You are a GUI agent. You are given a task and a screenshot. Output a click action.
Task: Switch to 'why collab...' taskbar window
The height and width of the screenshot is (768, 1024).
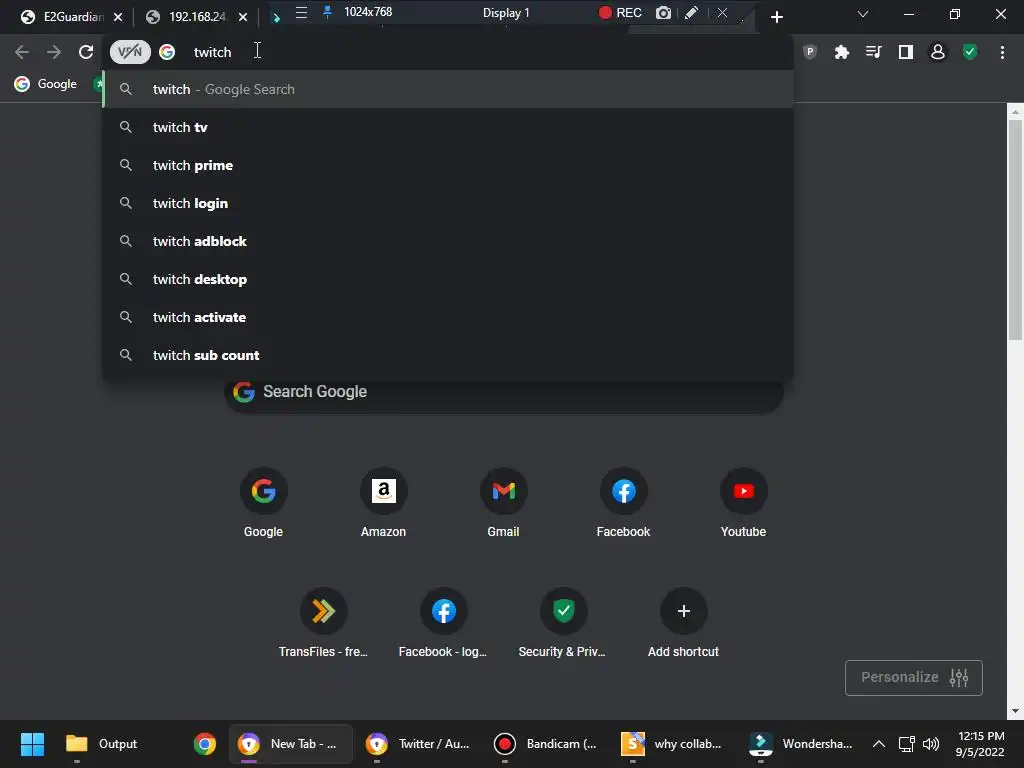pyautogui.click(x=673, y=744)
